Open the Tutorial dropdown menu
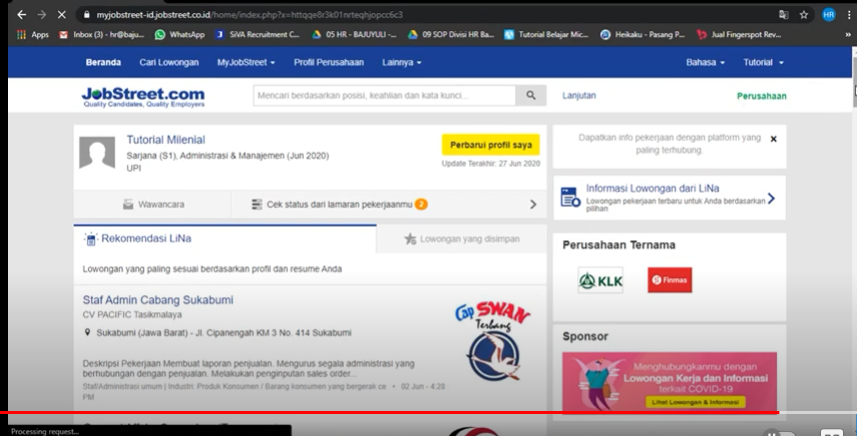Screen dimensions: 857x436 pos(763,62)
